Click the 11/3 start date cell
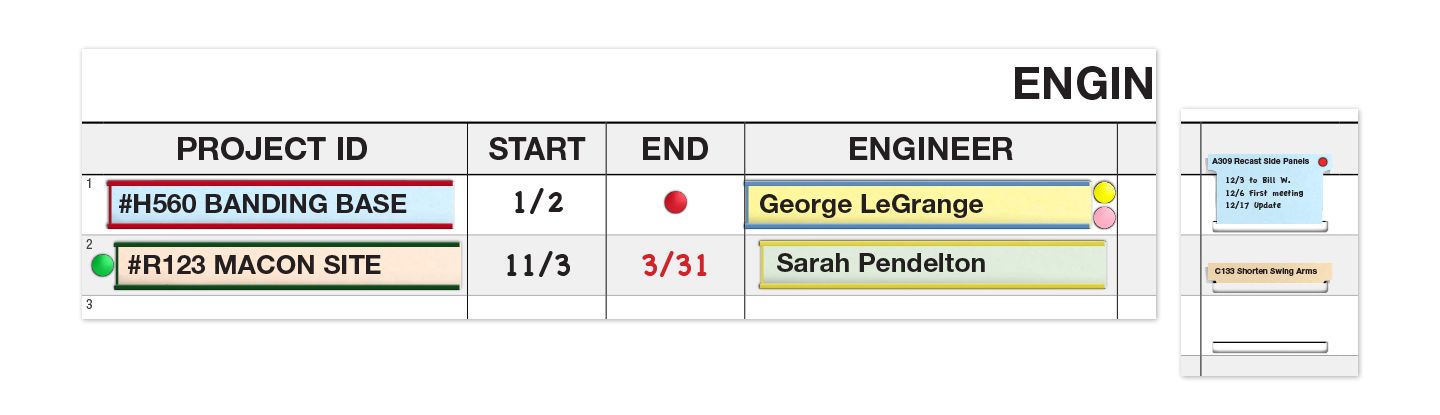The height and width of the screenshot is (415, 1440). point(537,265)
